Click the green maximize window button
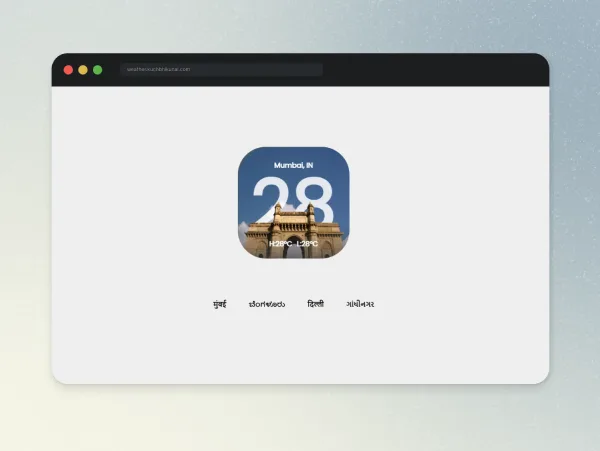The image size is (600, 451). click(98, 70)
